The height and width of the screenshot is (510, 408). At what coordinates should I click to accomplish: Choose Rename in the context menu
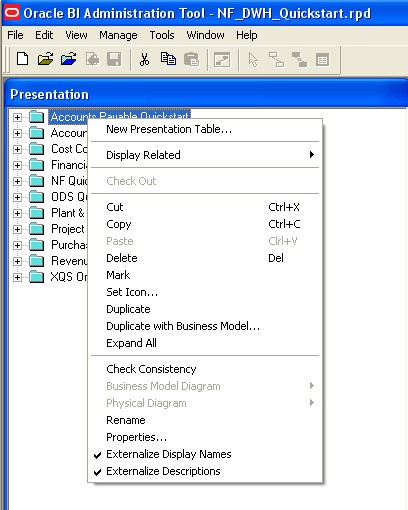coord(205,420)
